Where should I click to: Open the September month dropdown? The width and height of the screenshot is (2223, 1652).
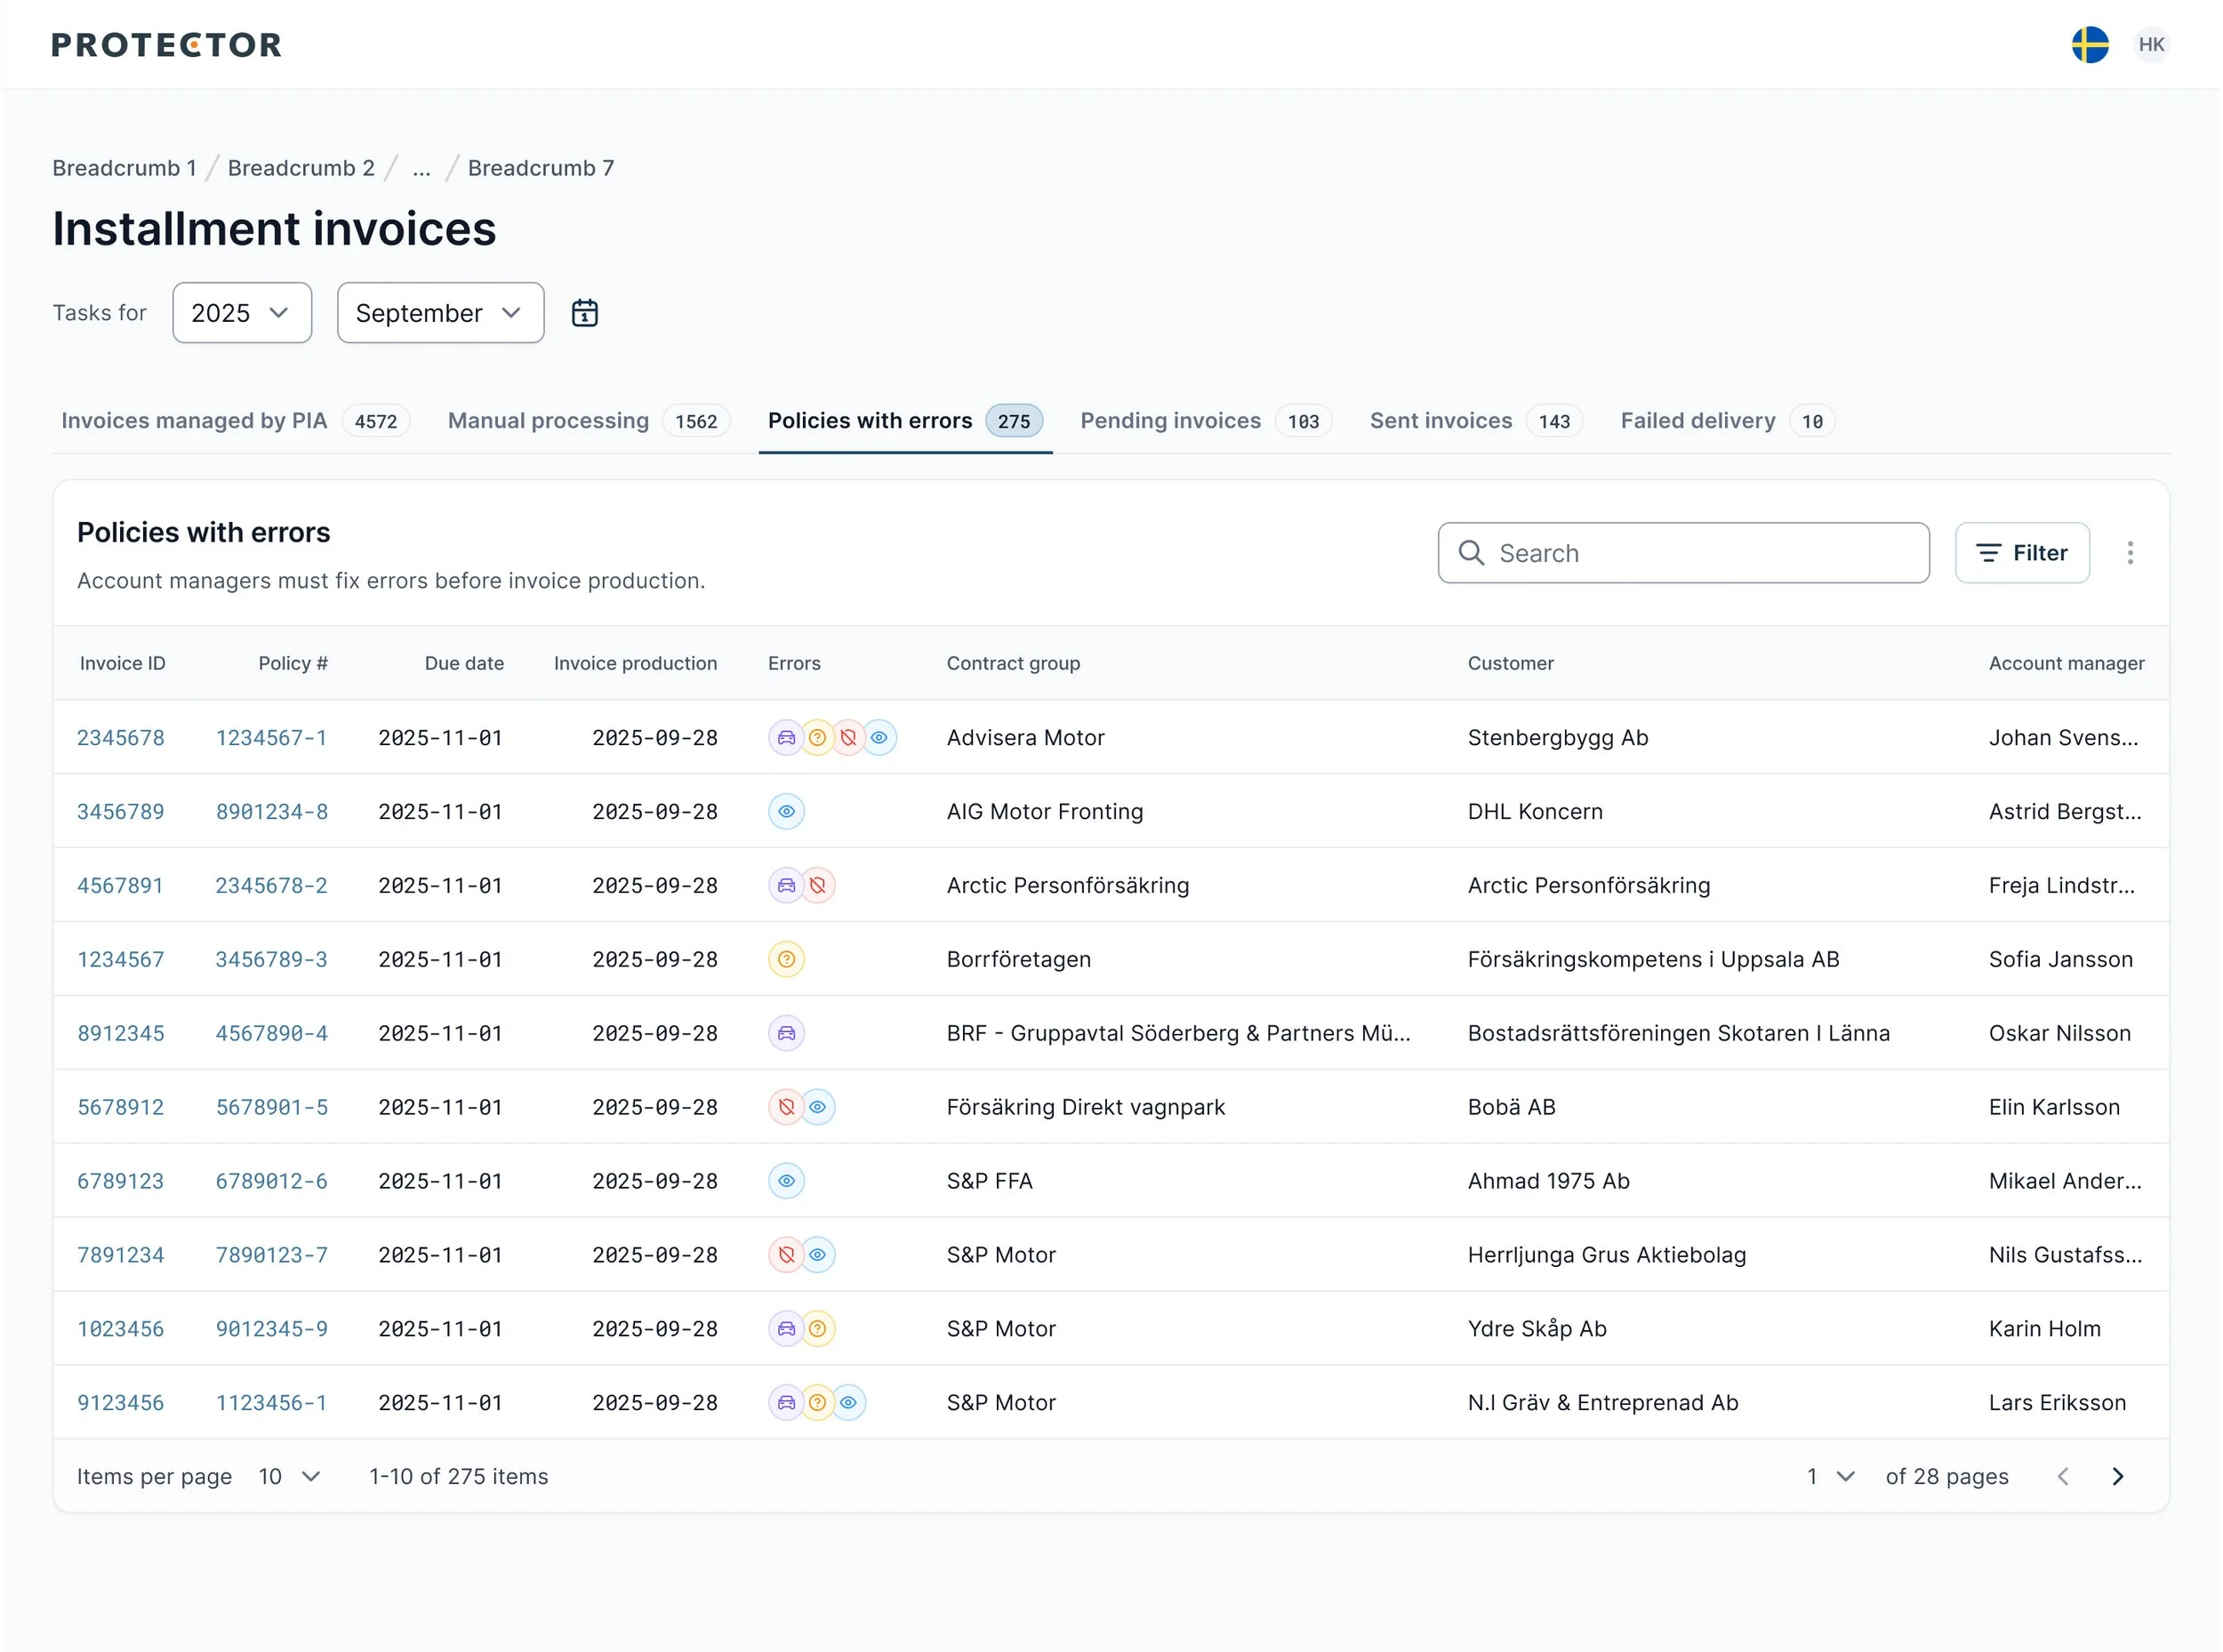point(440,313)
